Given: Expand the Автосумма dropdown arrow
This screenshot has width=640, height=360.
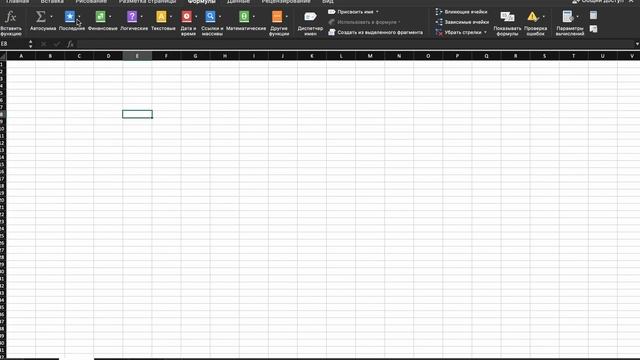Looking at the screenshot, I should click(x=51, y=17).
